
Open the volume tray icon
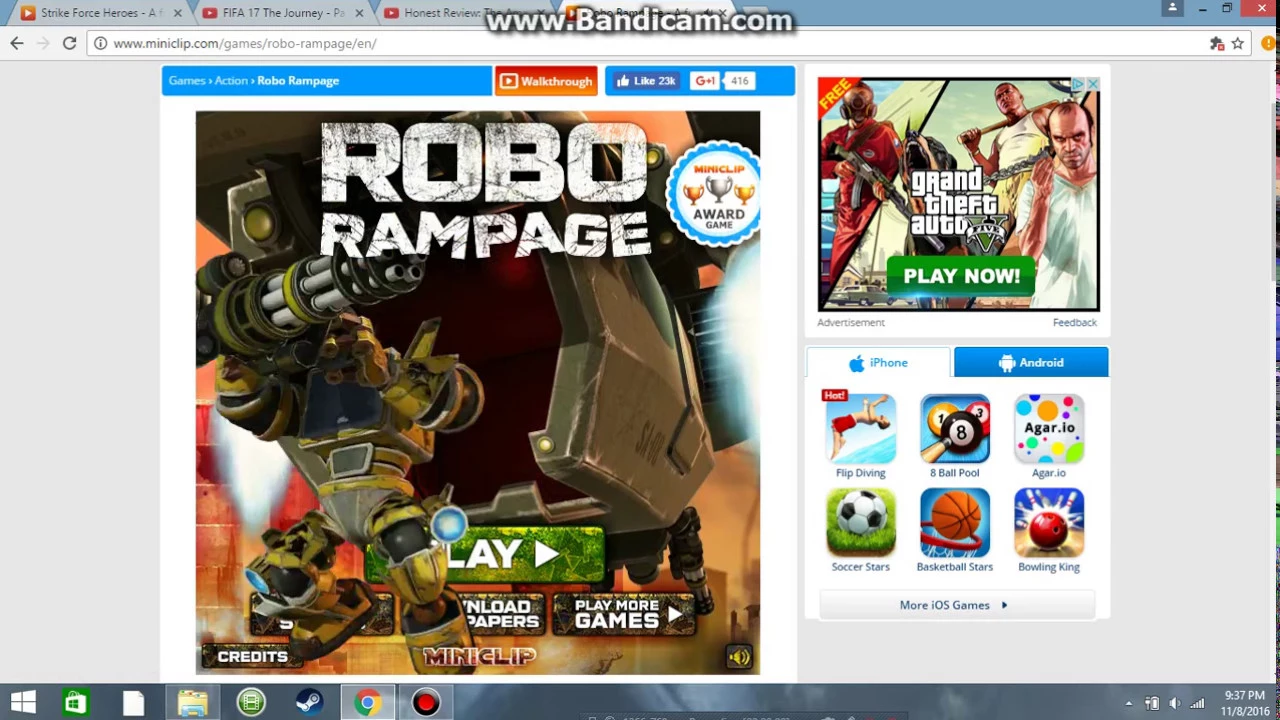(1174, 703)
